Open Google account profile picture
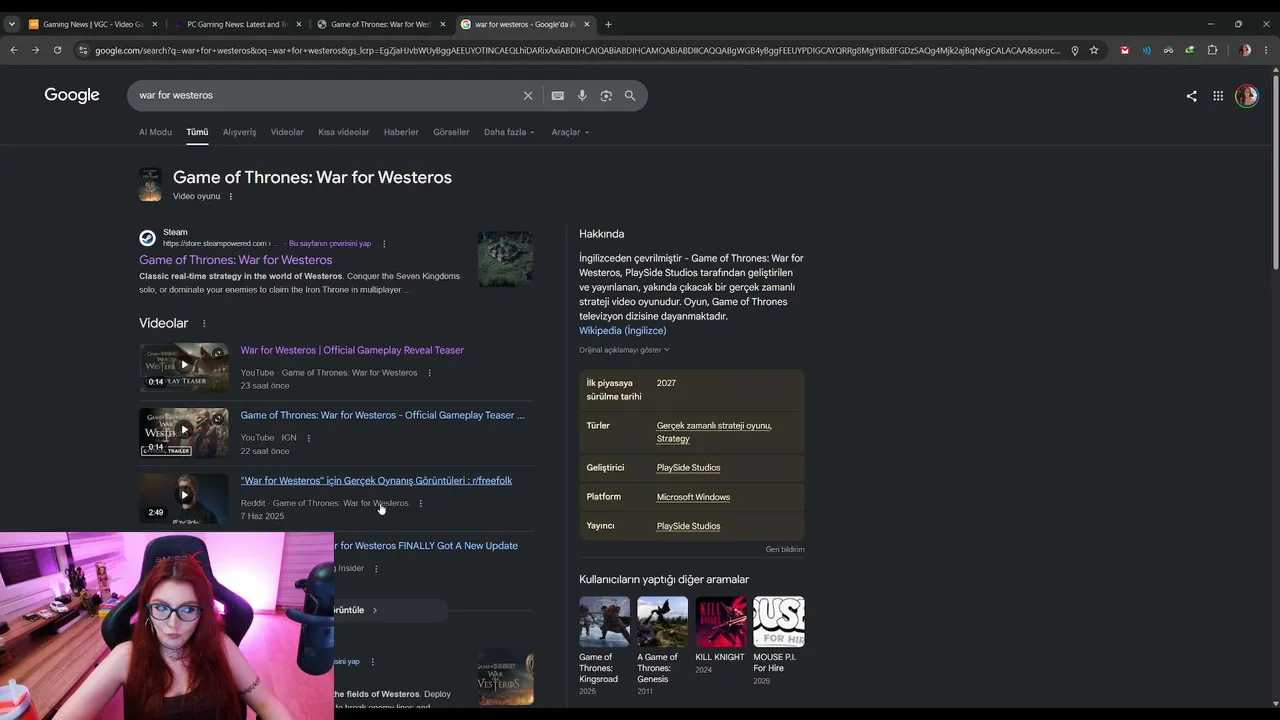This screenshot has height=720, width=1280. [1246, 96]
